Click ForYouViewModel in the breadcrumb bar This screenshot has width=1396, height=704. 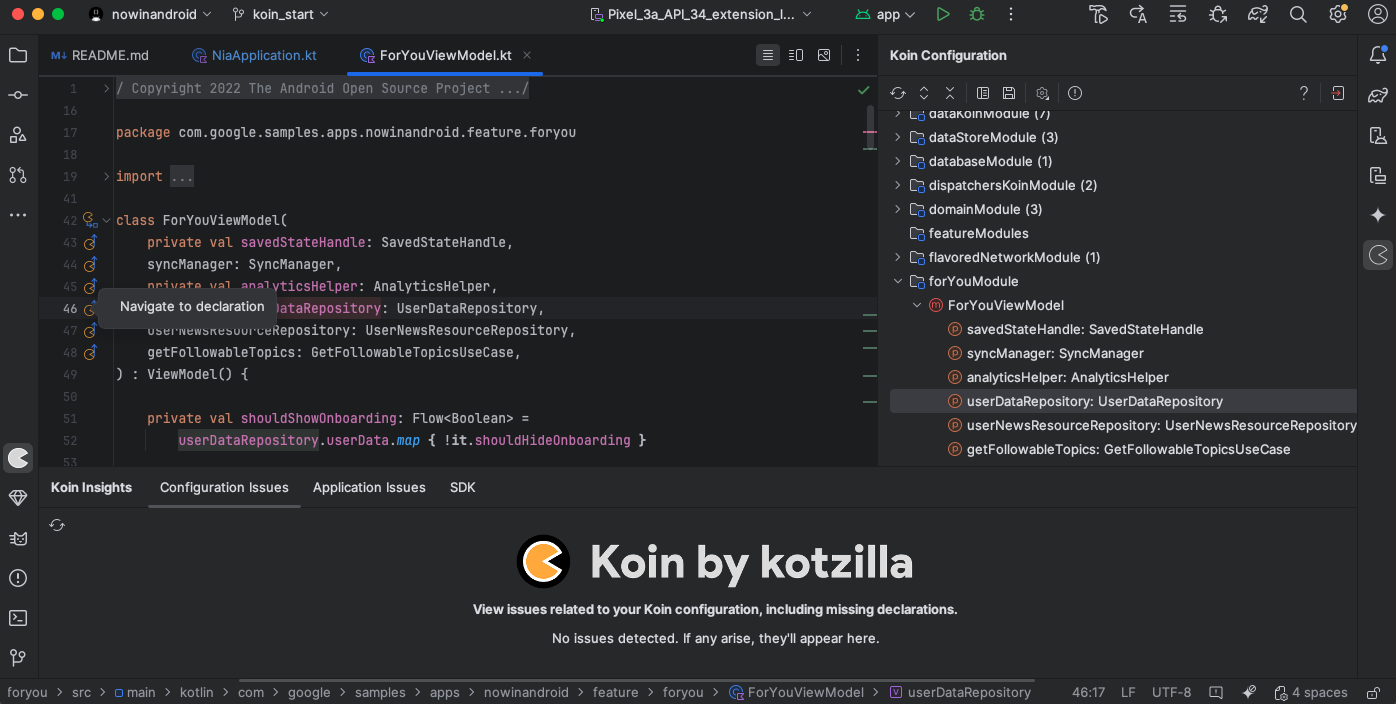805,692
